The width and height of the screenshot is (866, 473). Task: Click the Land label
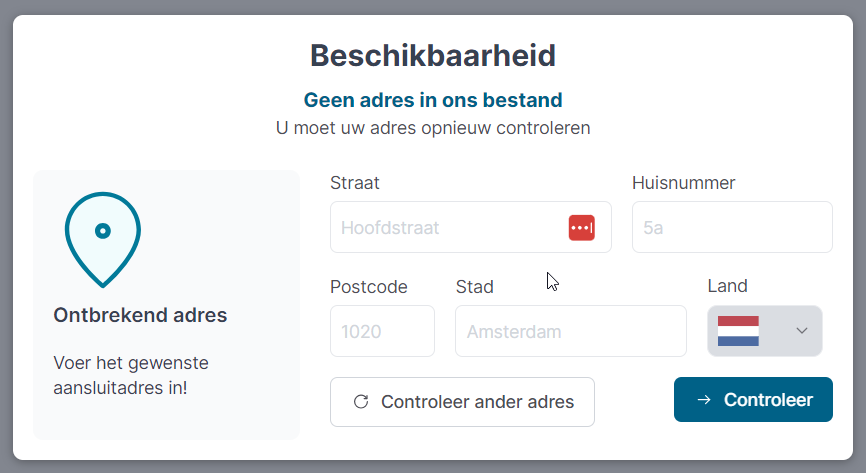click(x=727, y=286)
